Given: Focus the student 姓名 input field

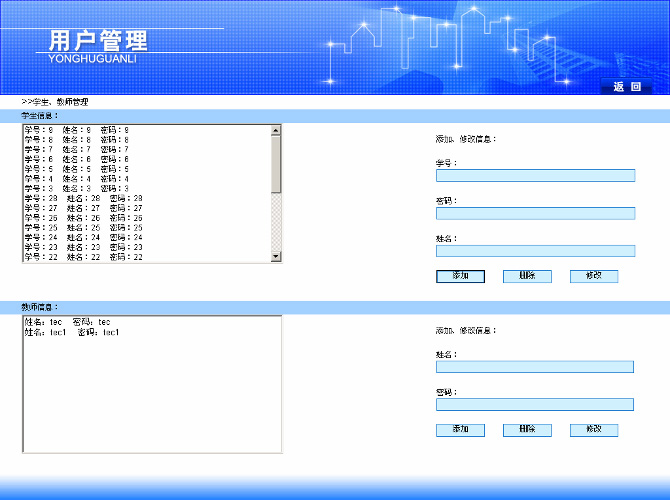Looking at the screenshot, I should (x=535, y=251).
